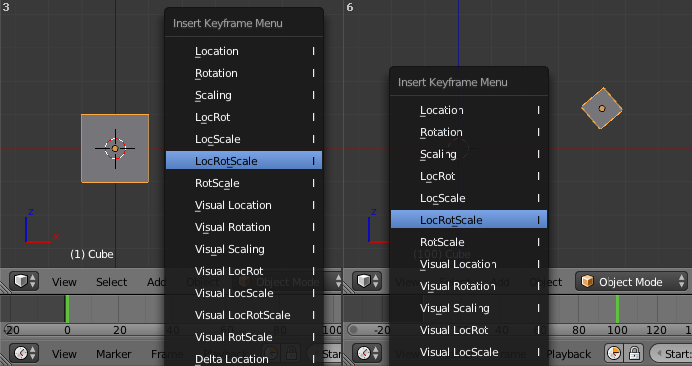Choose RotScale in right Insert Keyframe Menu
The width and height of the screenshot is (692, 366).
click(469, 242)
